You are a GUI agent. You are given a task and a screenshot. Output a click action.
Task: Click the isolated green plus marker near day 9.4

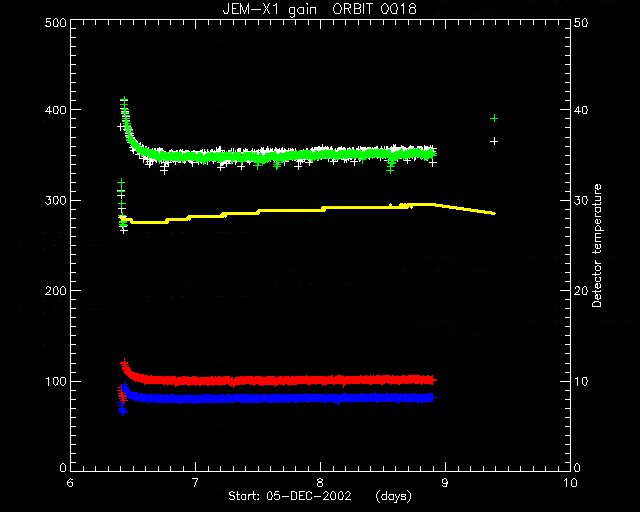point(494,118)
